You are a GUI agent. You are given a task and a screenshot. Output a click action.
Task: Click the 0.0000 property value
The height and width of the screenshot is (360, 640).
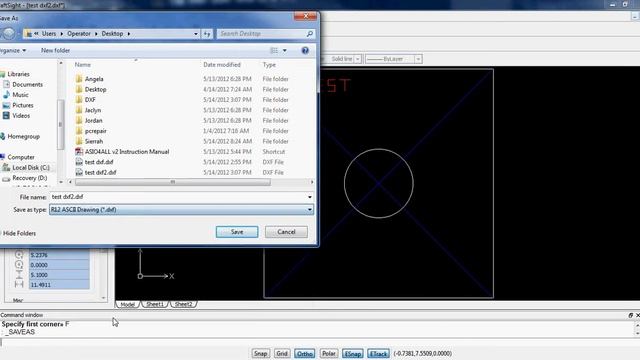point(59,265)
